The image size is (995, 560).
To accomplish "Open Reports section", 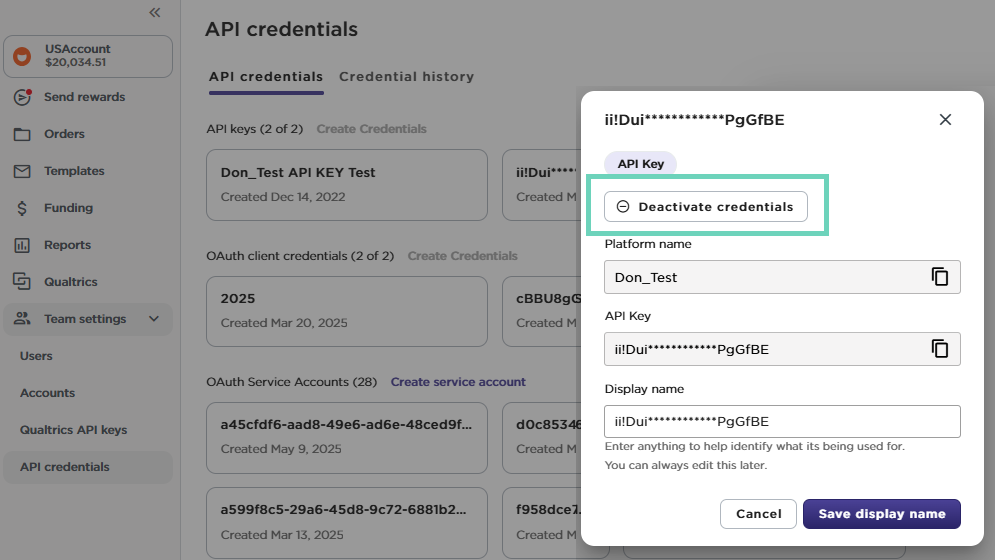I will (x=67, y=245).
